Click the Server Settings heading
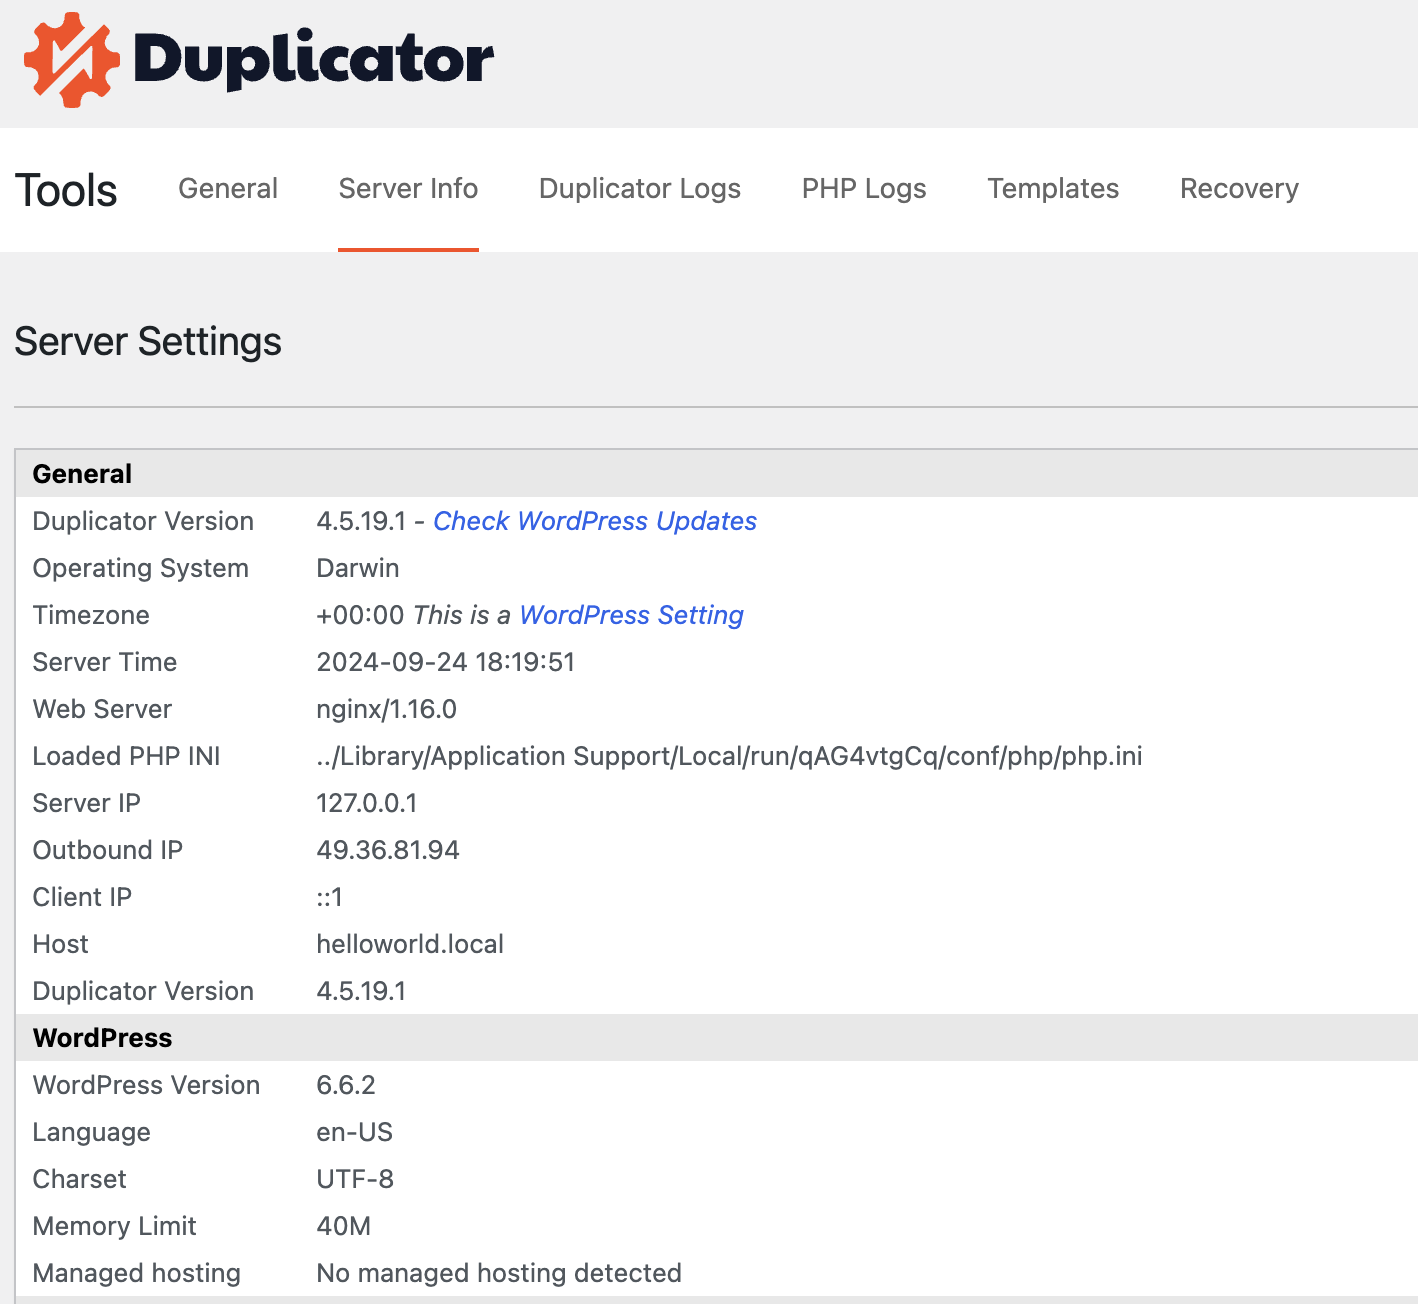This screenshot has height=1304, width=1418. (x=148, y=342)
